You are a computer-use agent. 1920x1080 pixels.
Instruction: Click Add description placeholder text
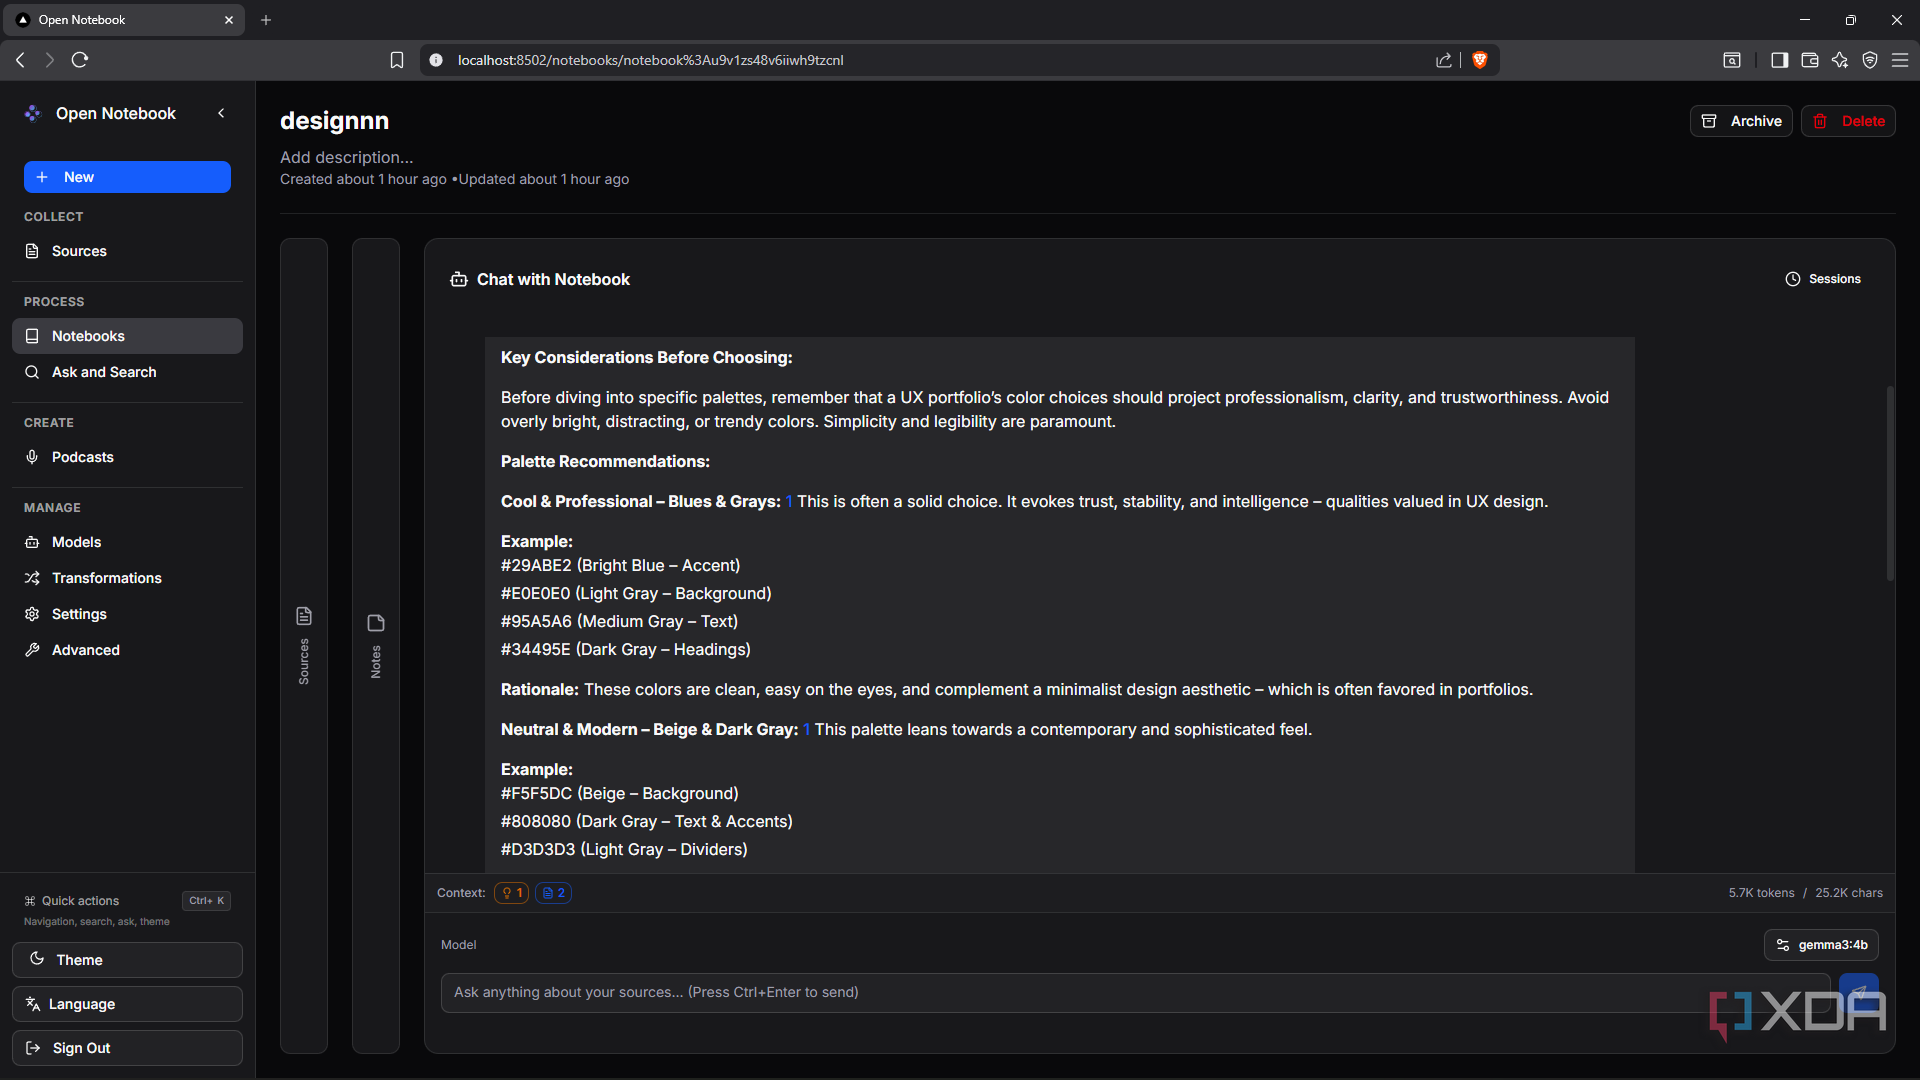[x=346, y=157]
